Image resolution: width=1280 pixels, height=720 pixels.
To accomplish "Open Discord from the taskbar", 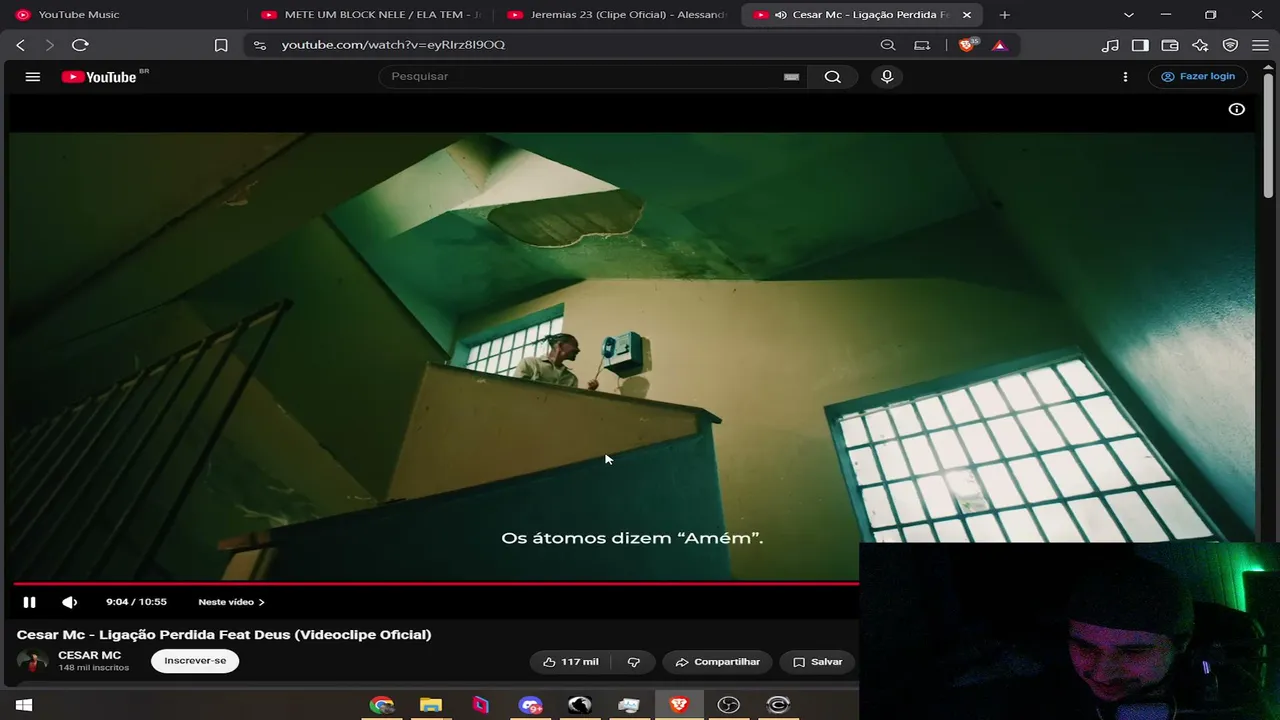I will 530,705.
